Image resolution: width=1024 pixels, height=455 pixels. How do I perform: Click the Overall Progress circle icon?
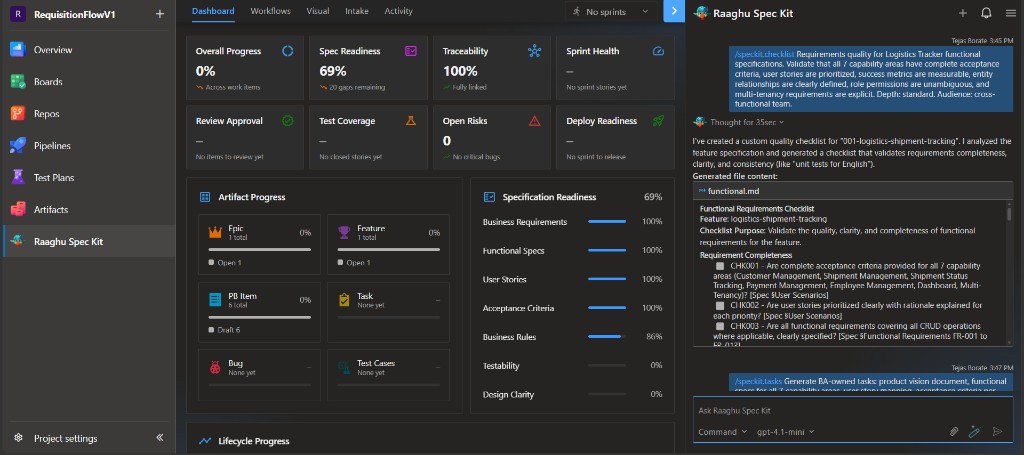coord(287,51)
